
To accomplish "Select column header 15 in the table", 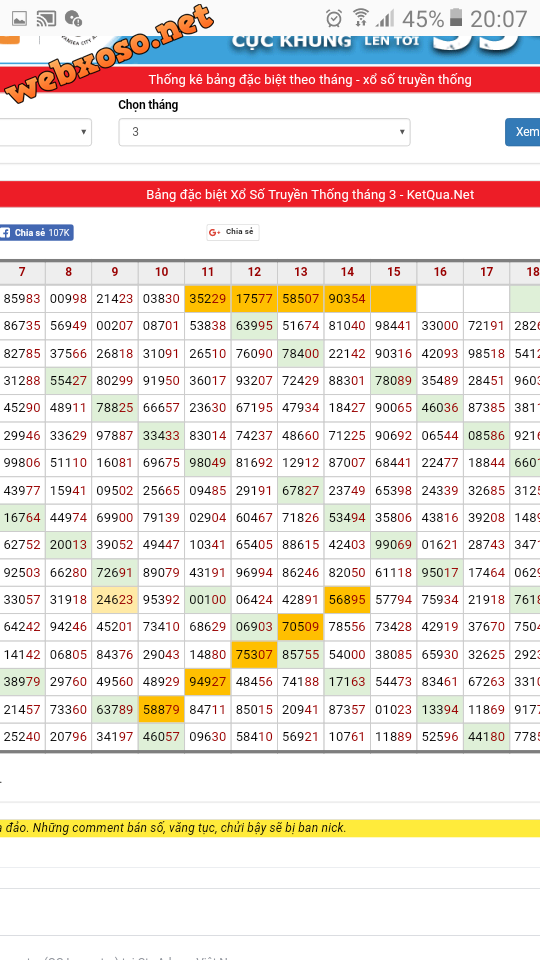I will pyautogui.click(x=394, y=272).
